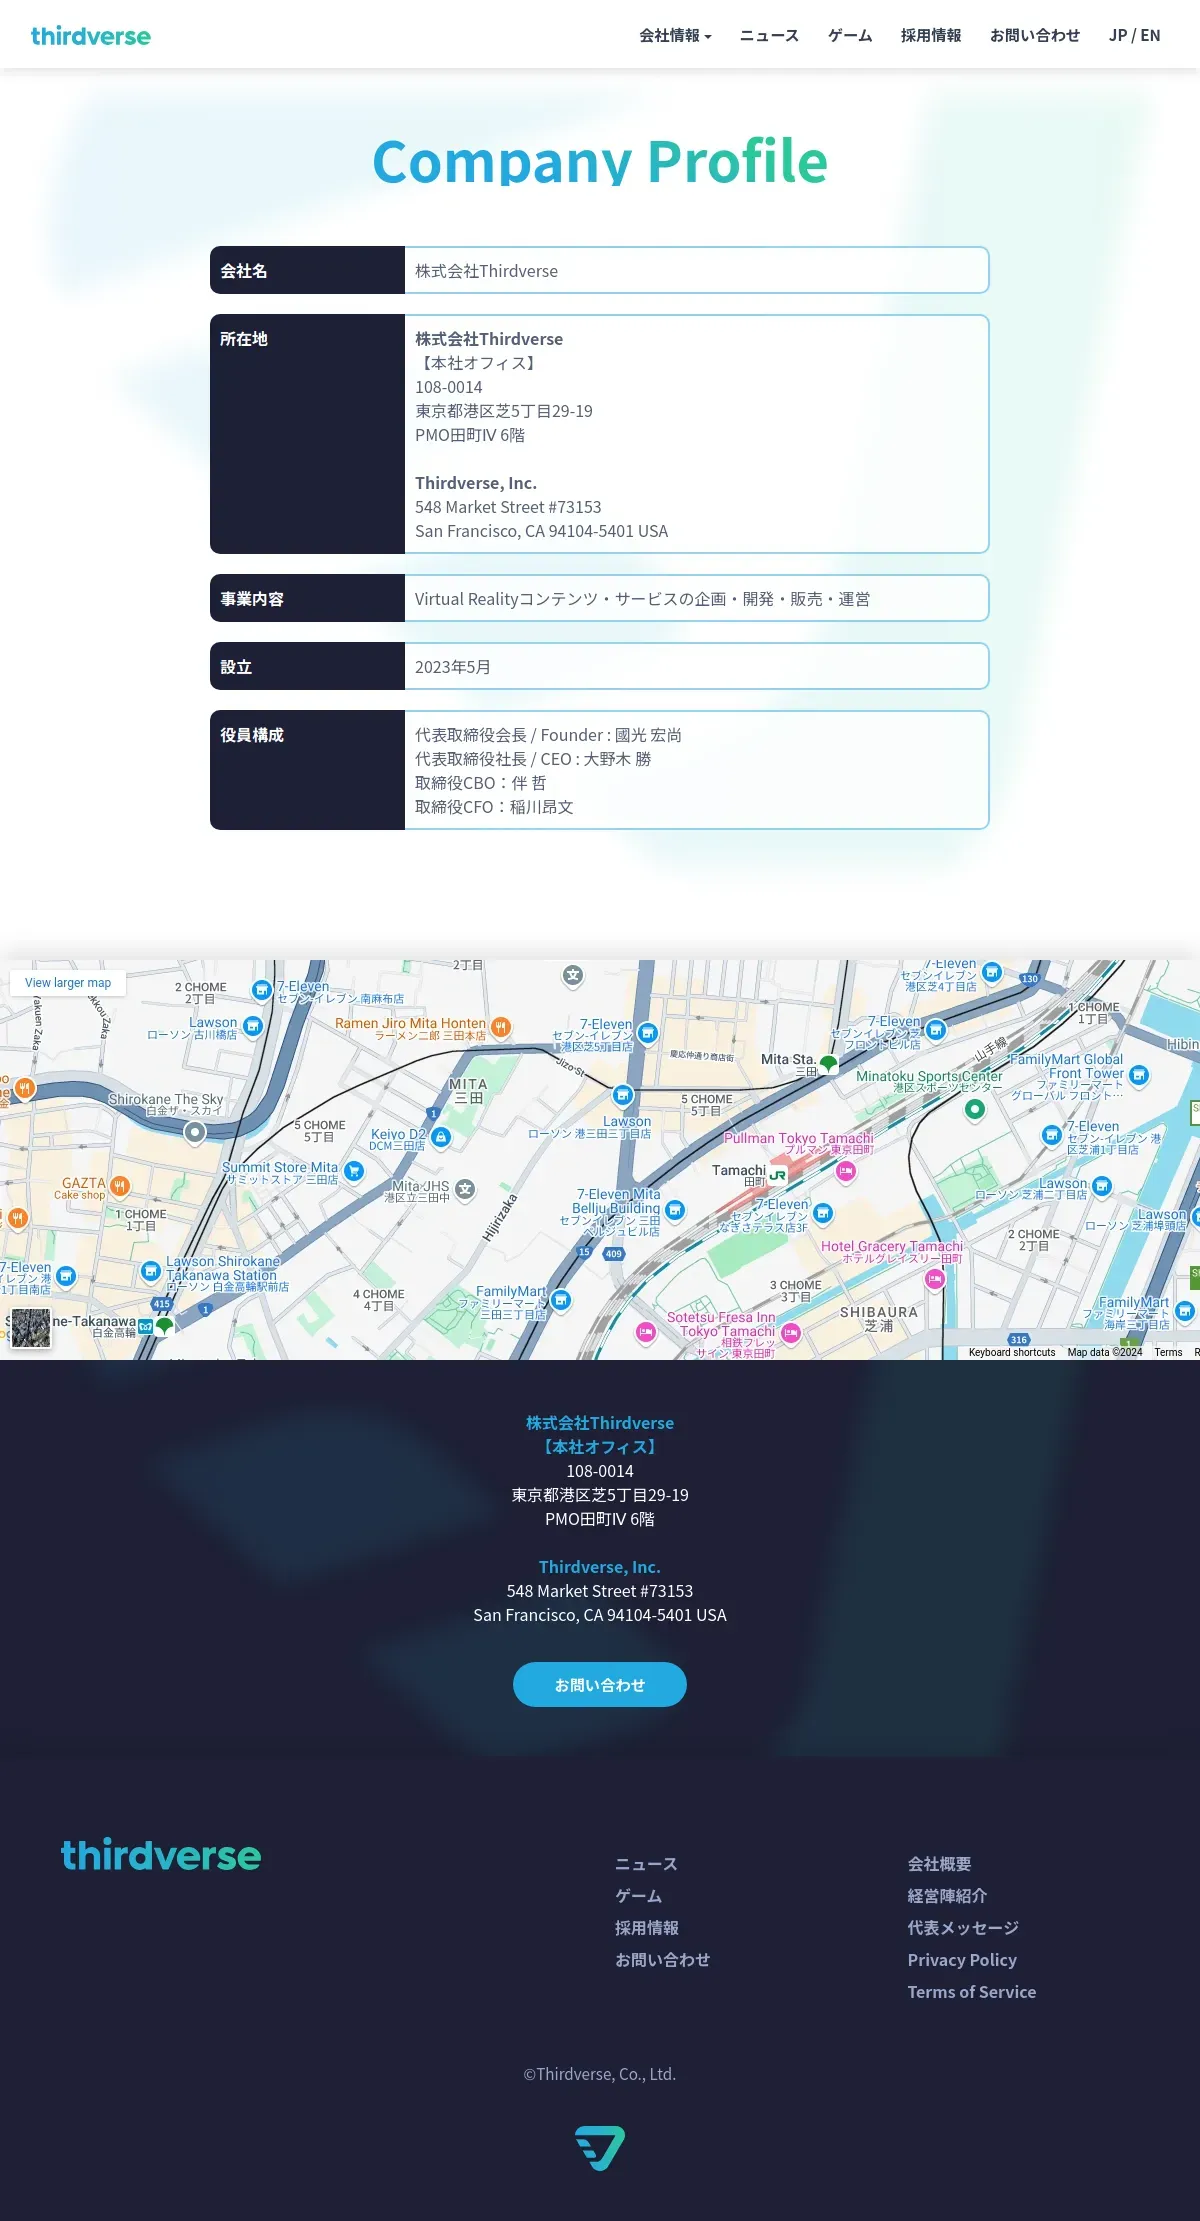
Task: Select the Pullman Tokyo Tamachi hotel pin
Action: [846, 1171]
